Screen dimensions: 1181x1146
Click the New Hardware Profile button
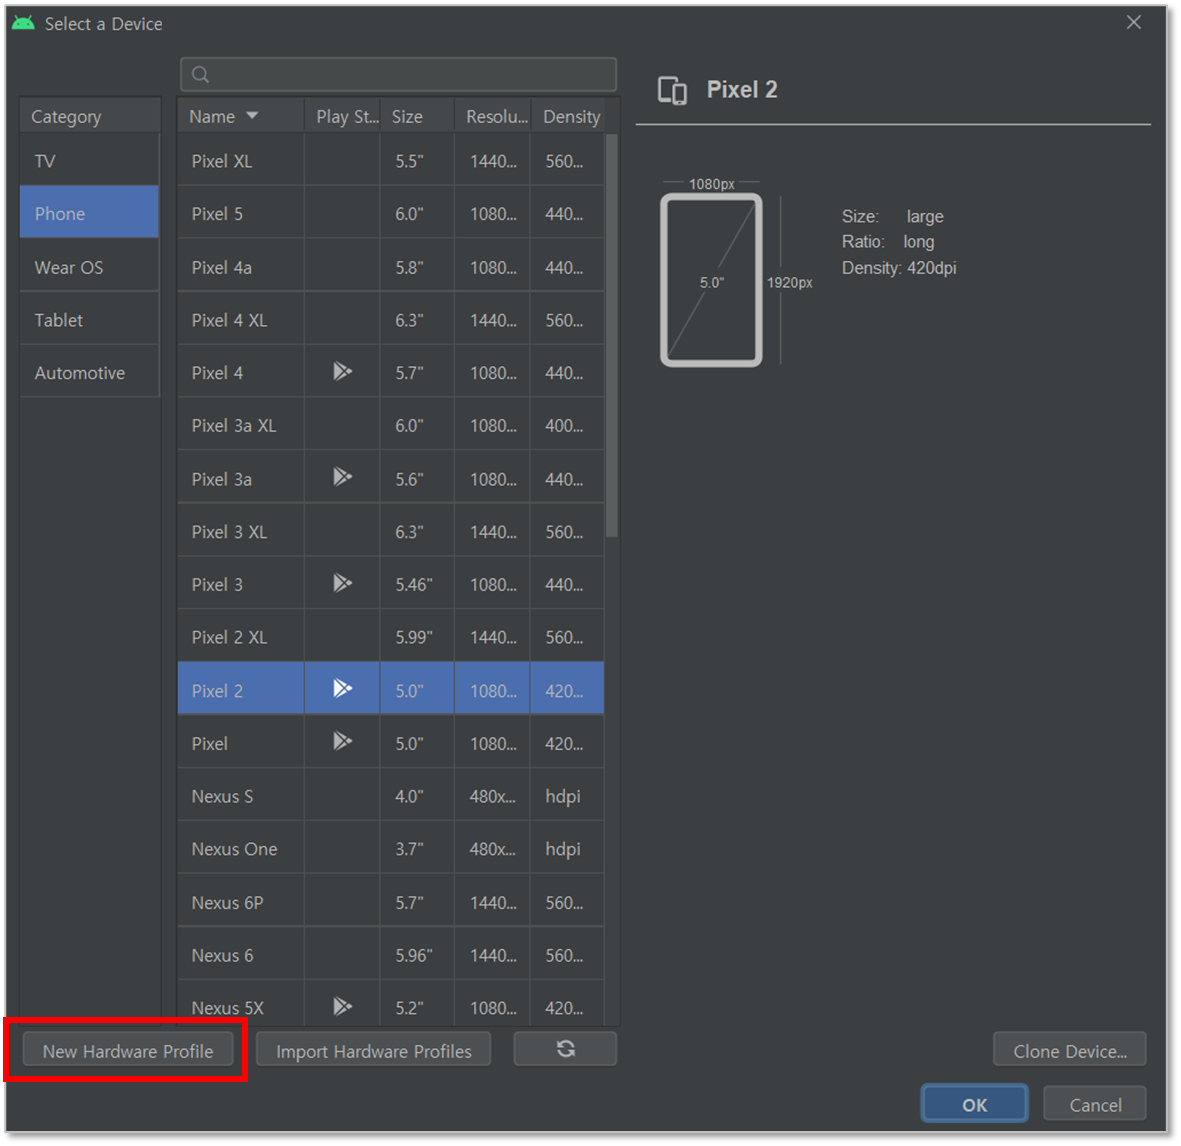127,1051
